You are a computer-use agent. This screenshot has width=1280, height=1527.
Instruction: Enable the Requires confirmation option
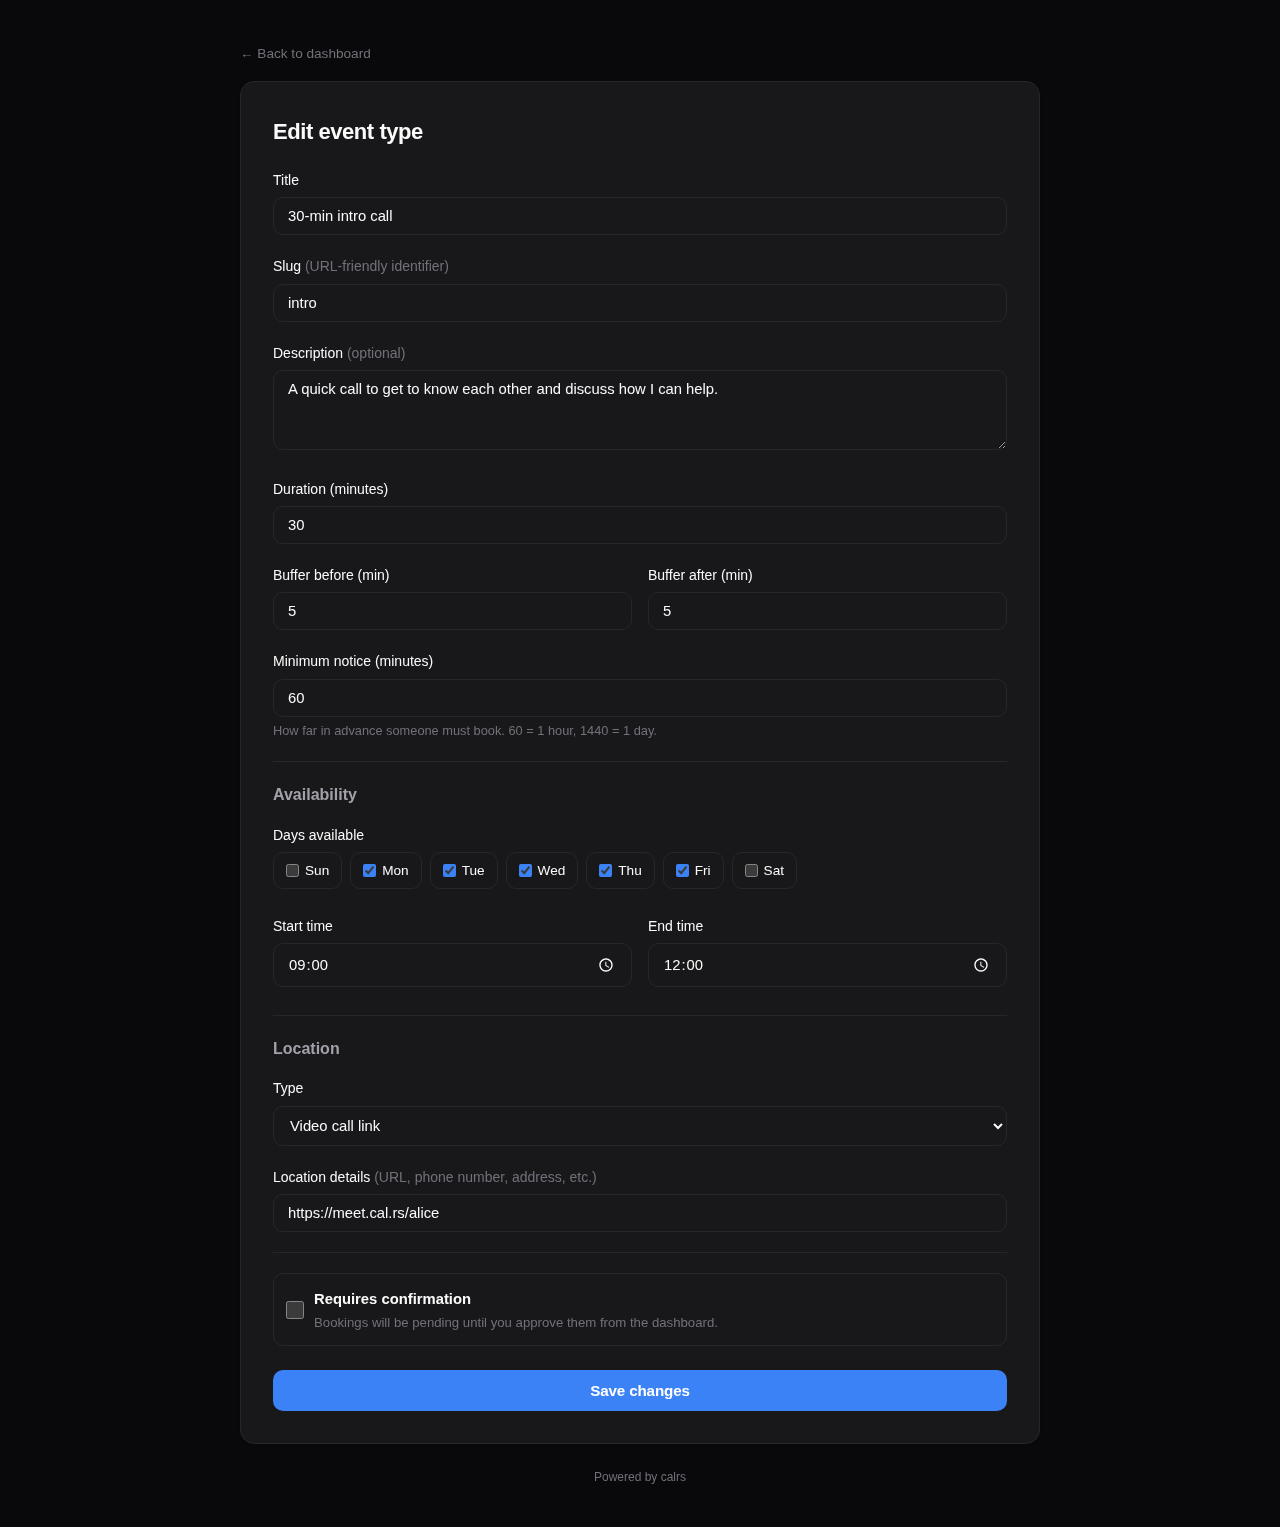294,1309
